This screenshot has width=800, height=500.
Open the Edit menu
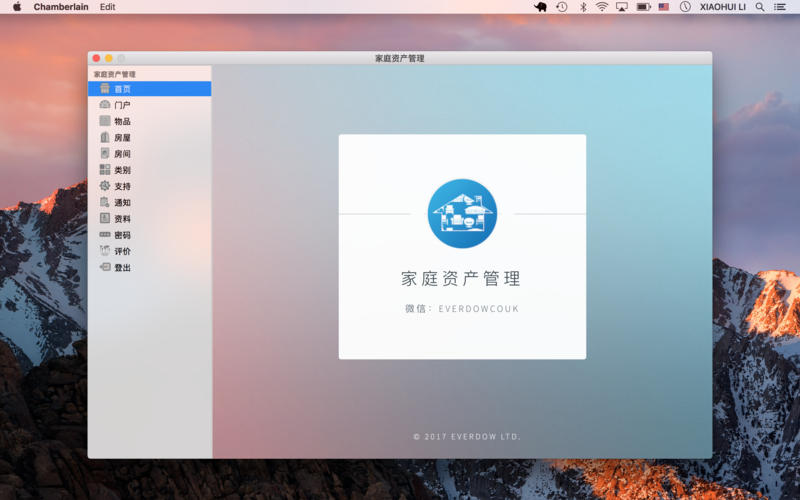click(x=107, y=7)
